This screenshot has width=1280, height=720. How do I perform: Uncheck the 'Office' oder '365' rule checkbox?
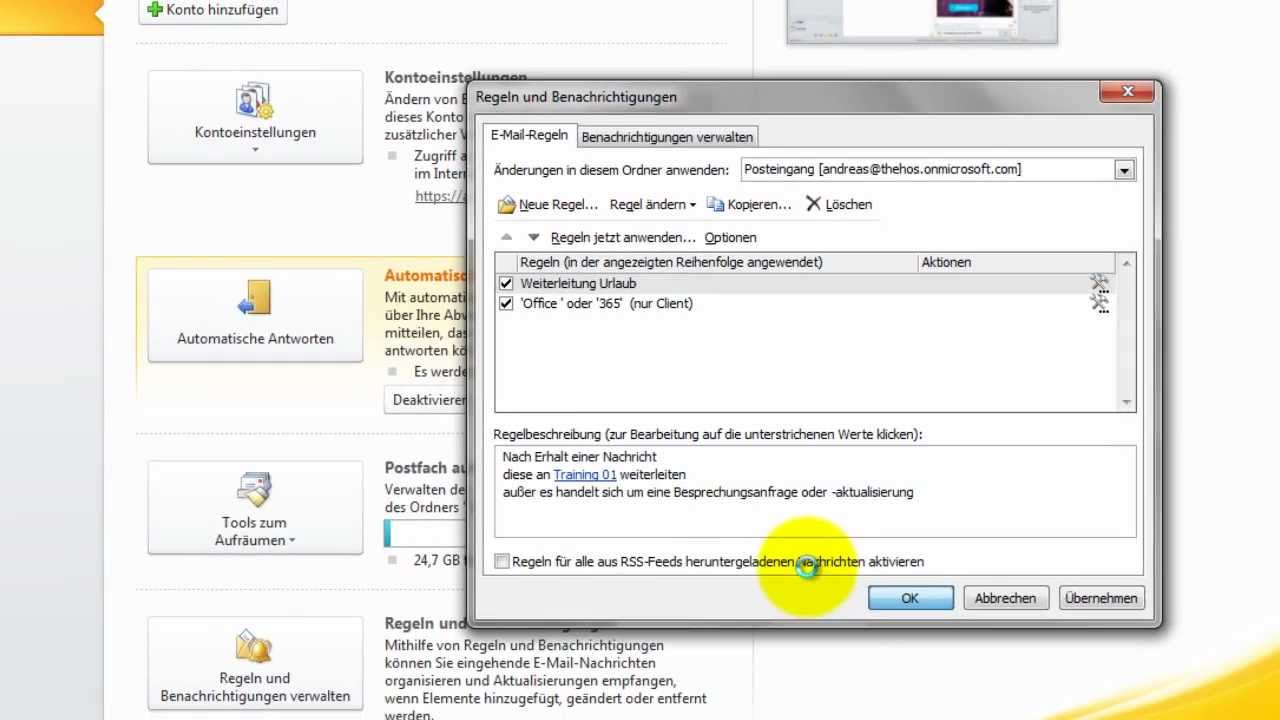pyautogui.click(x=506, y=304)
